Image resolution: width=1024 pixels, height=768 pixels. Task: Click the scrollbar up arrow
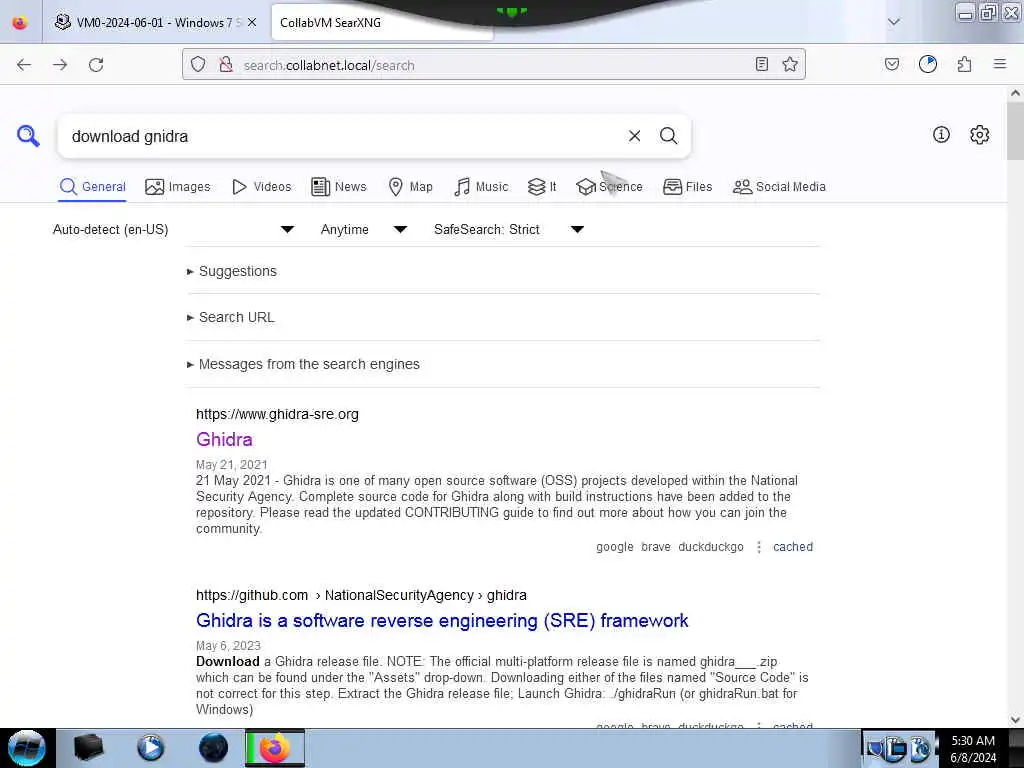click(x=1015, y=93)
